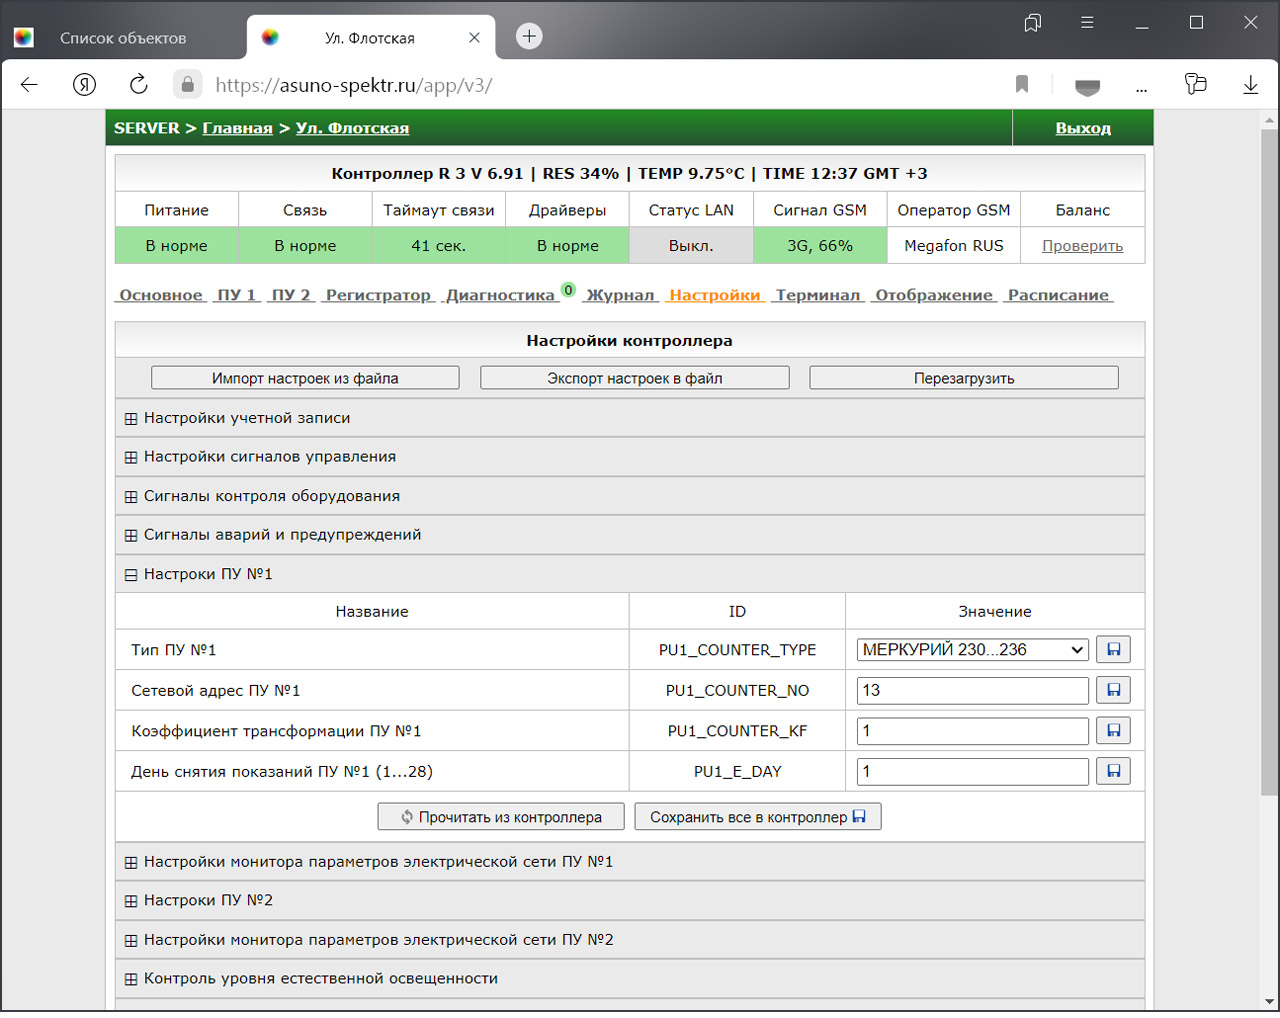Viewport: 1280px width, 1018px height.
Task: Click the PU1_COUNTER_TYPE ID cell
Action: click(737, 650)
